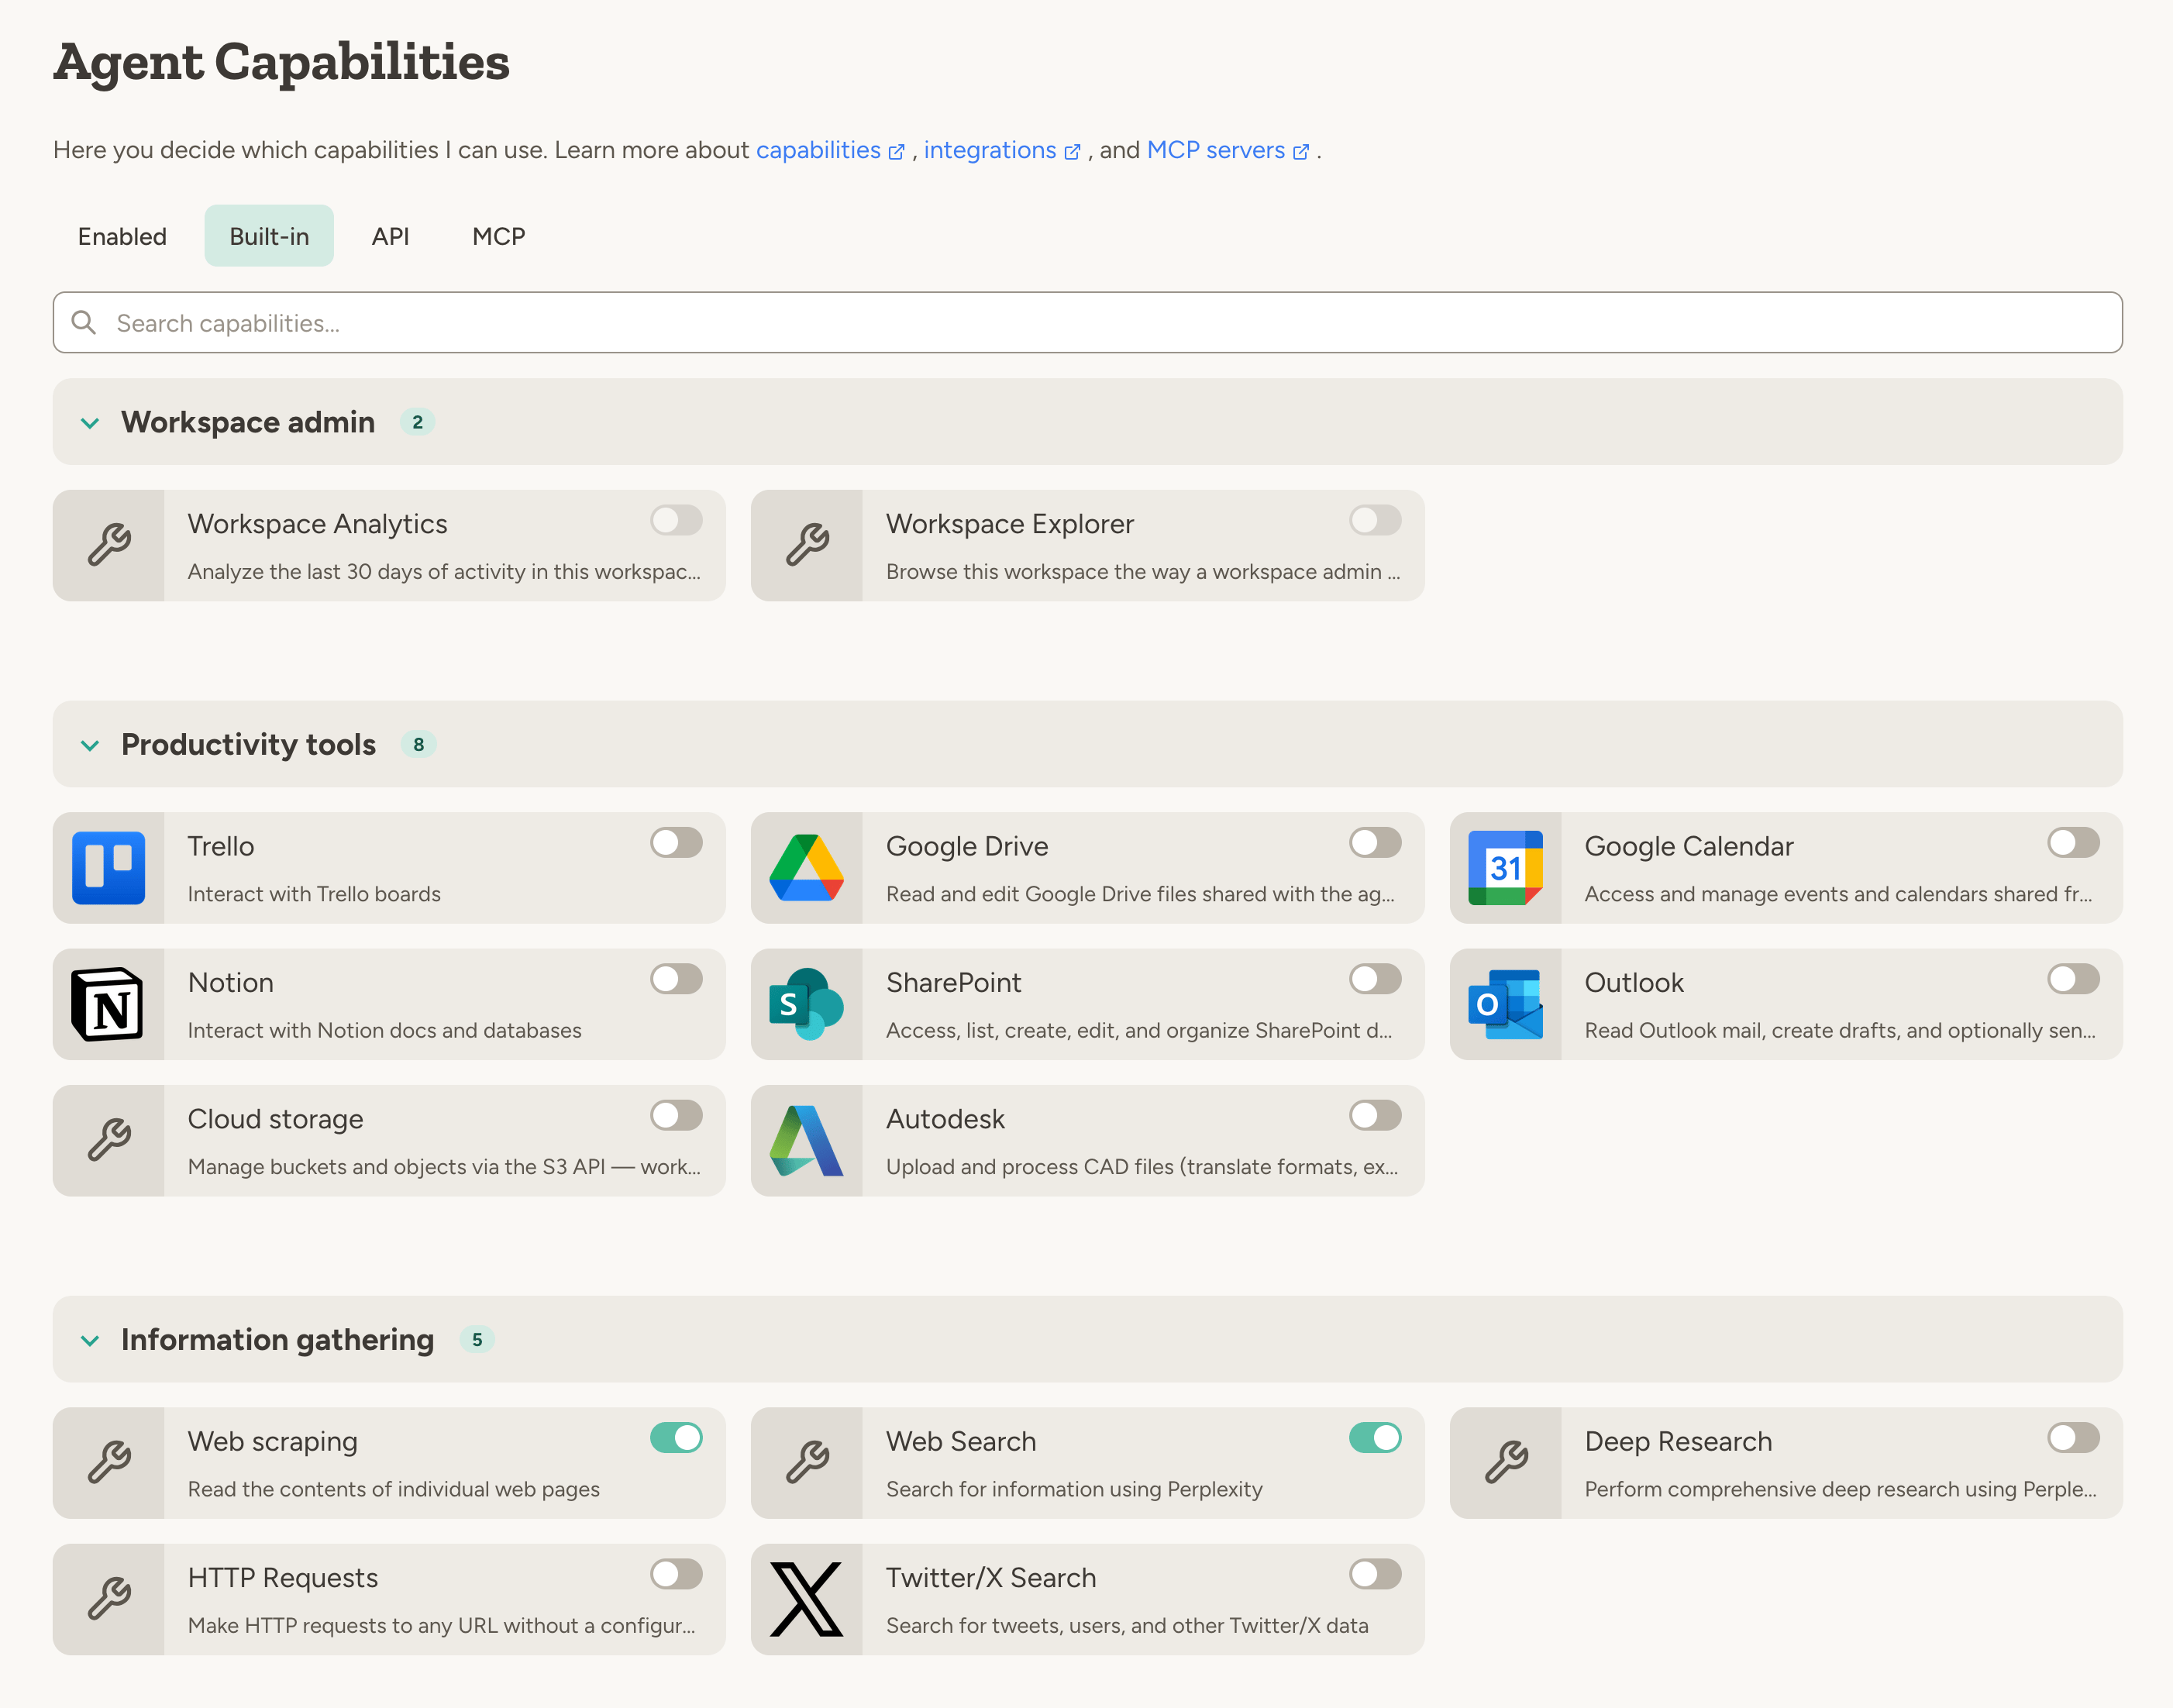2173x1708 pixels.
Task: Open the MCP tab
Action: [x=498, y=236]
